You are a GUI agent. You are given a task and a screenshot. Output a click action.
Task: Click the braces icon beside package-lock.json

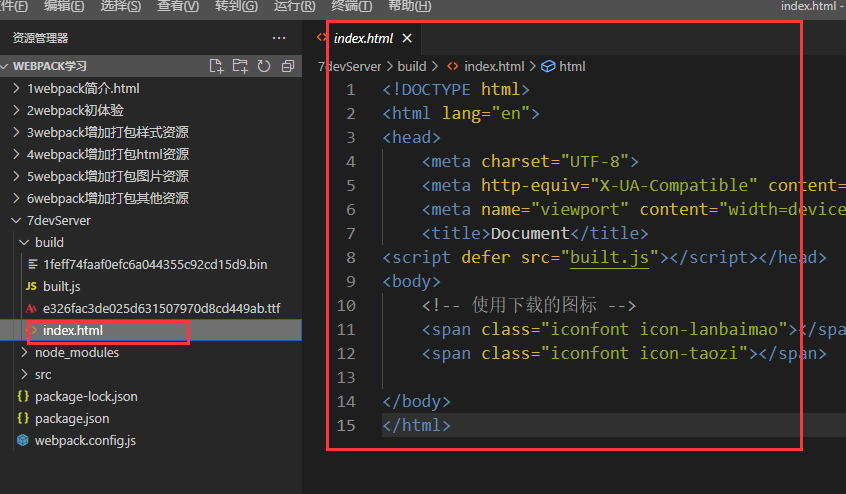tap(23, 396)
